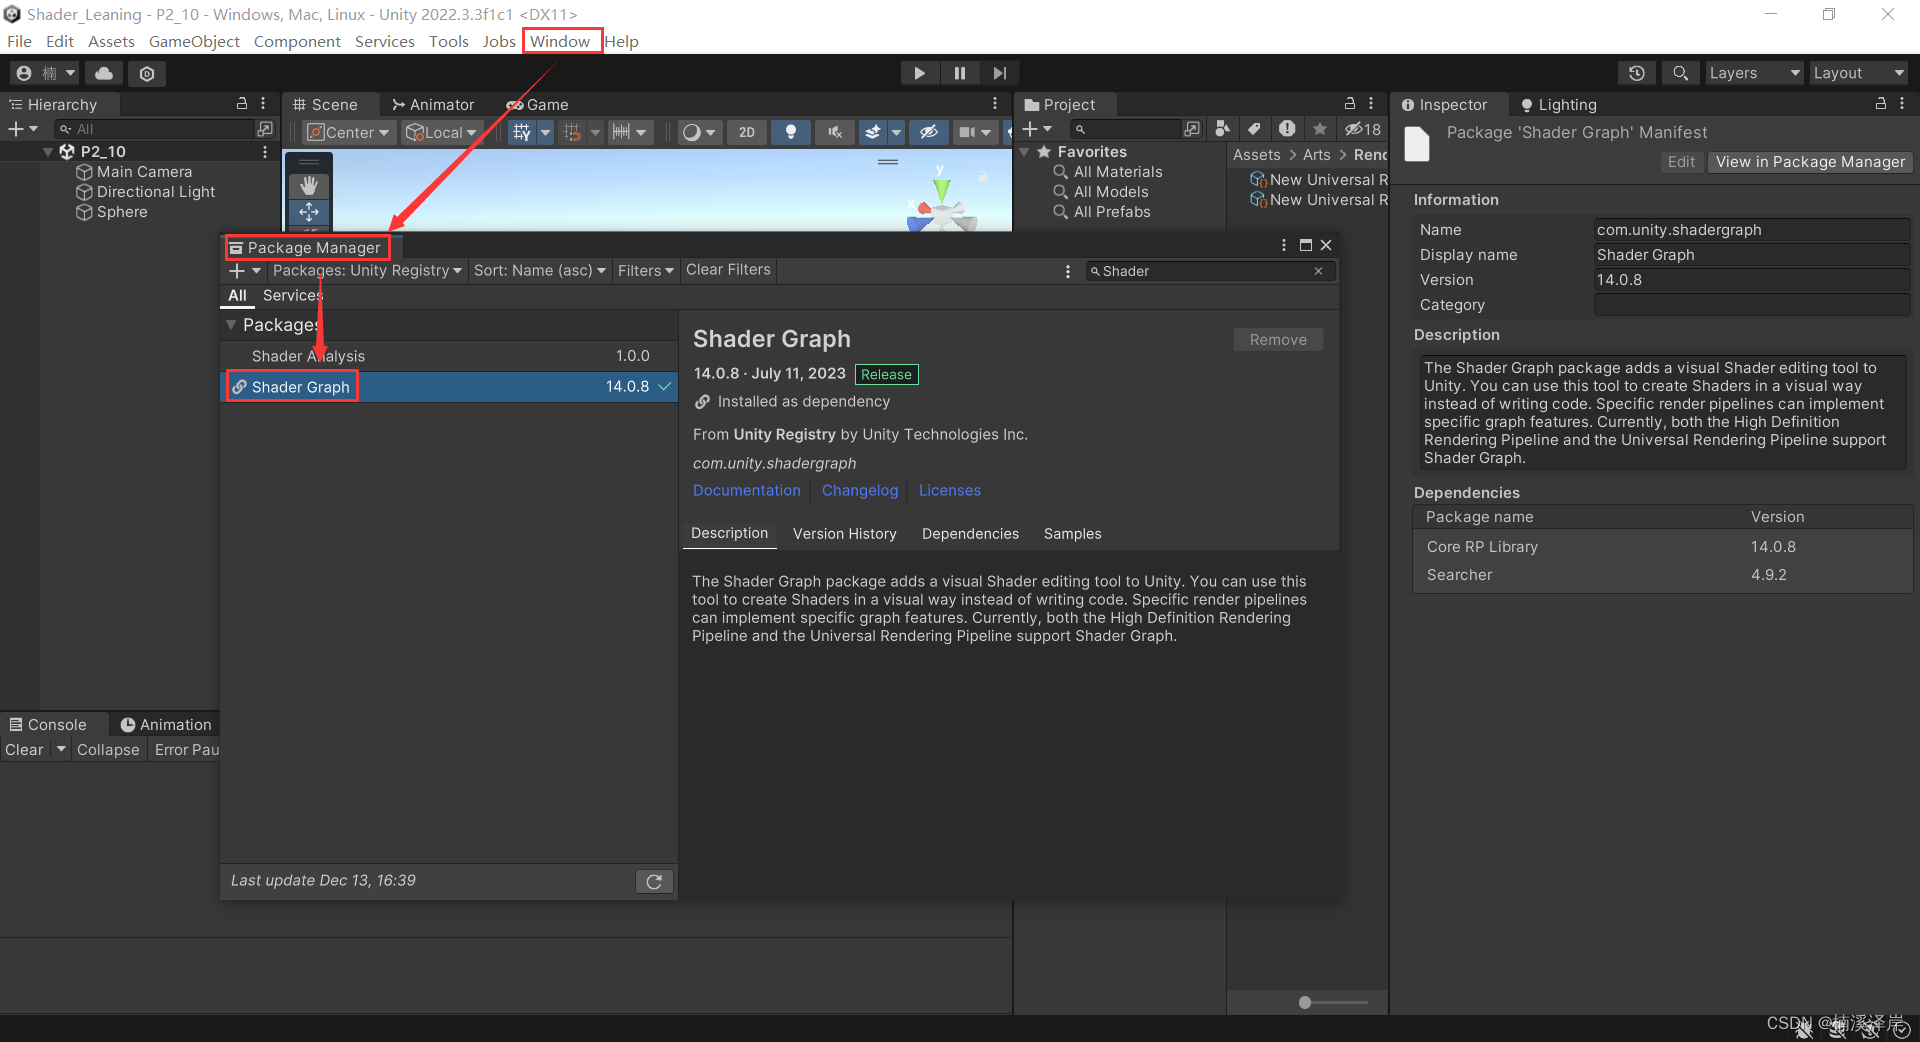The height and width of the screenshot is (1042, 1920).
Task: Switch to the Game tab
Action: click(538, 104)
